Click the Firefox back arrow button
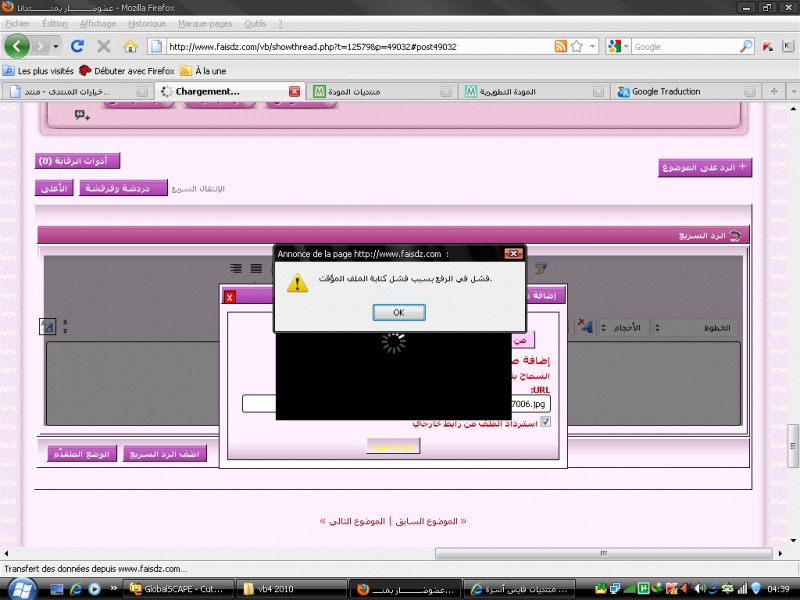The image size is (800, 600). [x=17, y=46]
